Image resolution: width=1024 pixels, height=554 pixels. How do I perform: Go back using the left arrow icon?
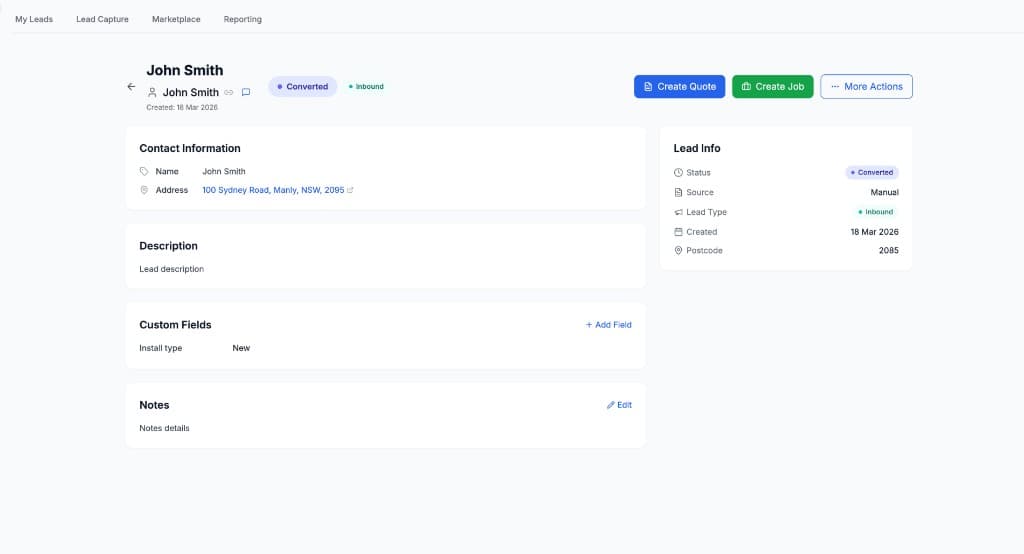131,86
